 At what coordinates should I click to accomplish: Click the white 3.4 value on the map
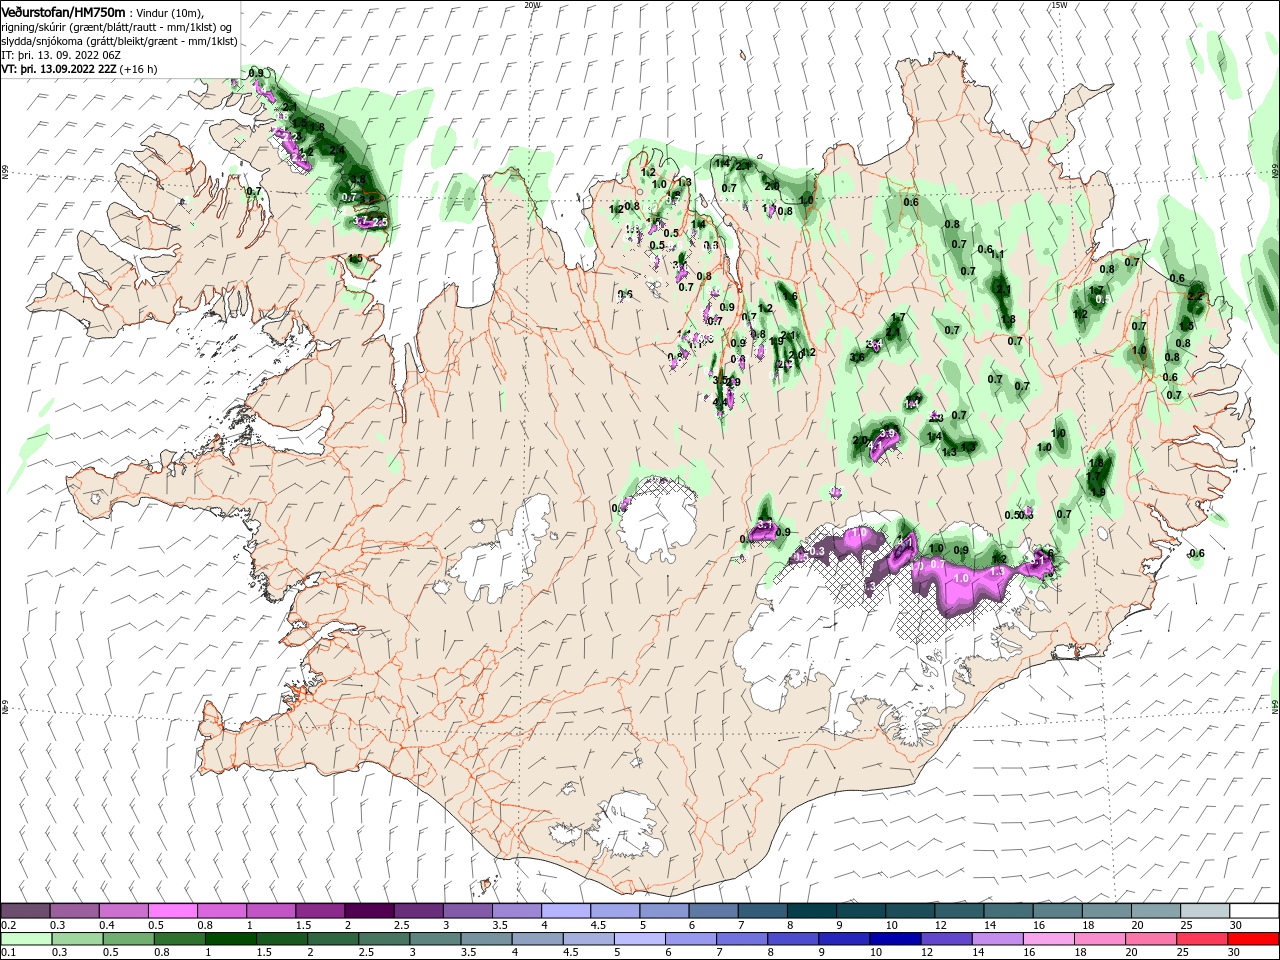pyautogui.click(x=874, y=343)
